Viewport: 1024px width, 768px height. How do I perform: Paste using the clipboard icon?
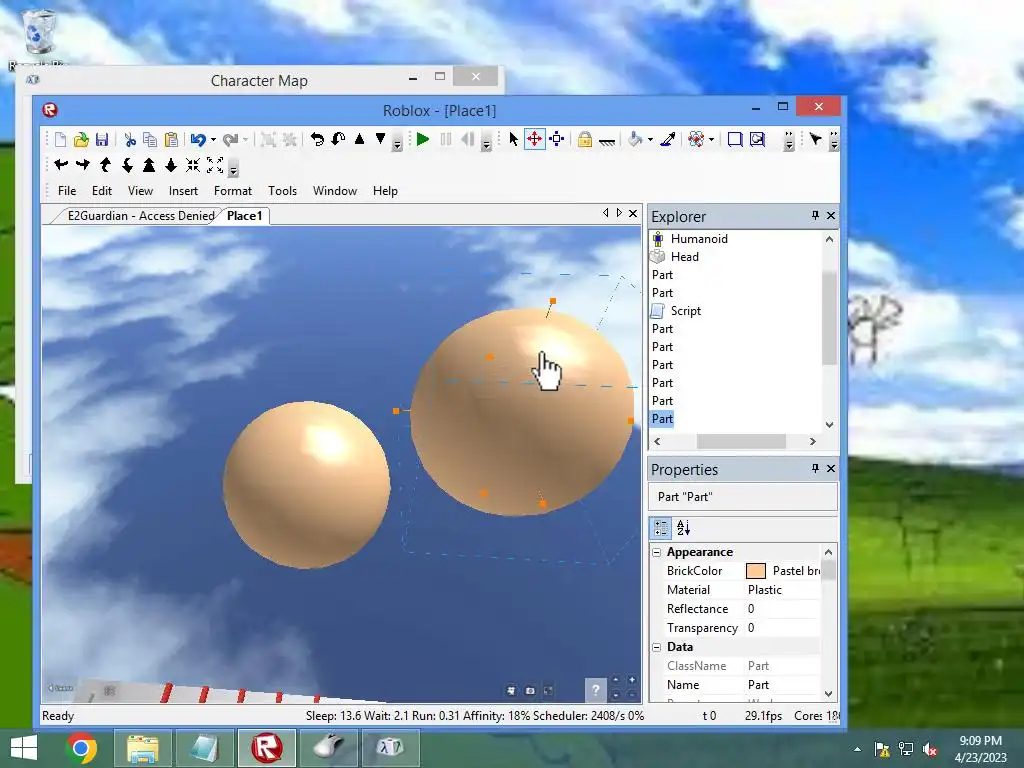click(171, 139)
